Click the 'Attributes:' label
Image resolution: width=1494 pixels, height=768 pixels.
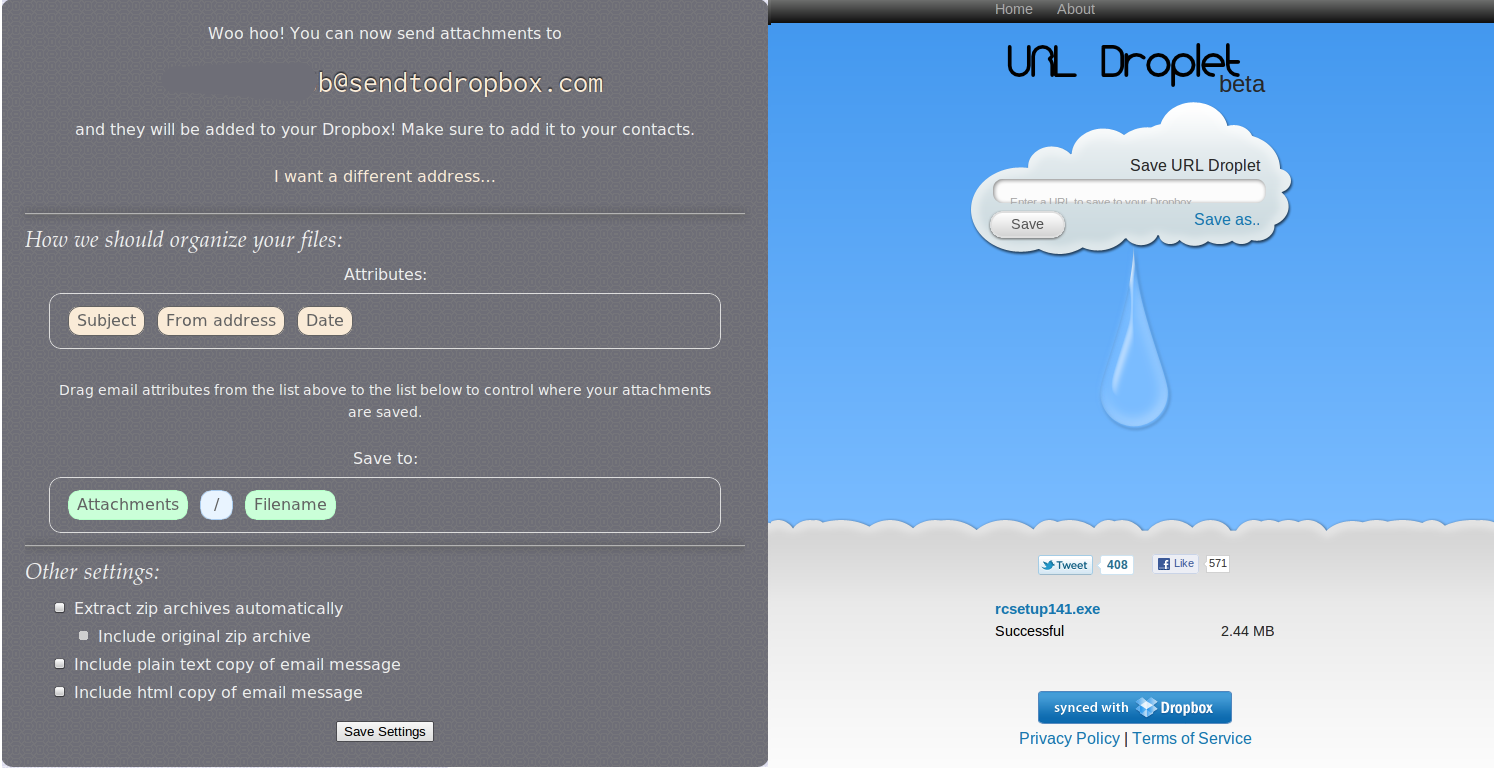pos(385,274)
